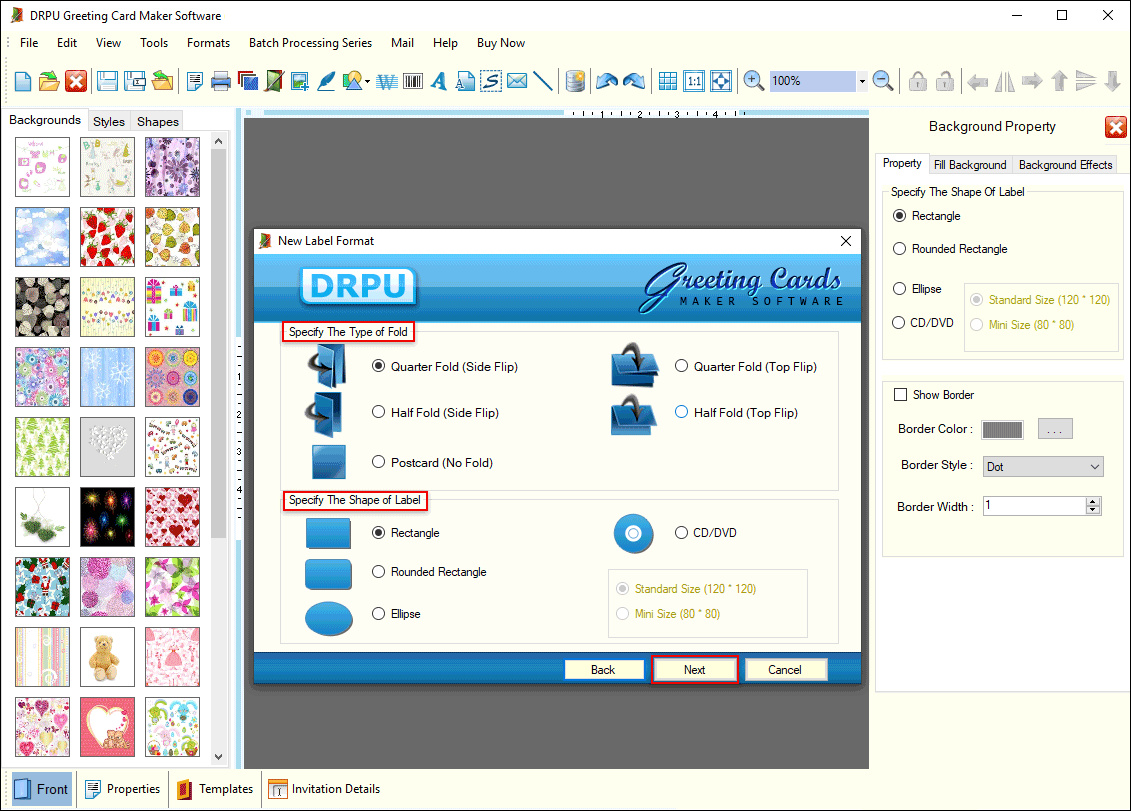Click the 1:1 actual size icon
The height and width of the screenshot is (811, 1131).
694,81
